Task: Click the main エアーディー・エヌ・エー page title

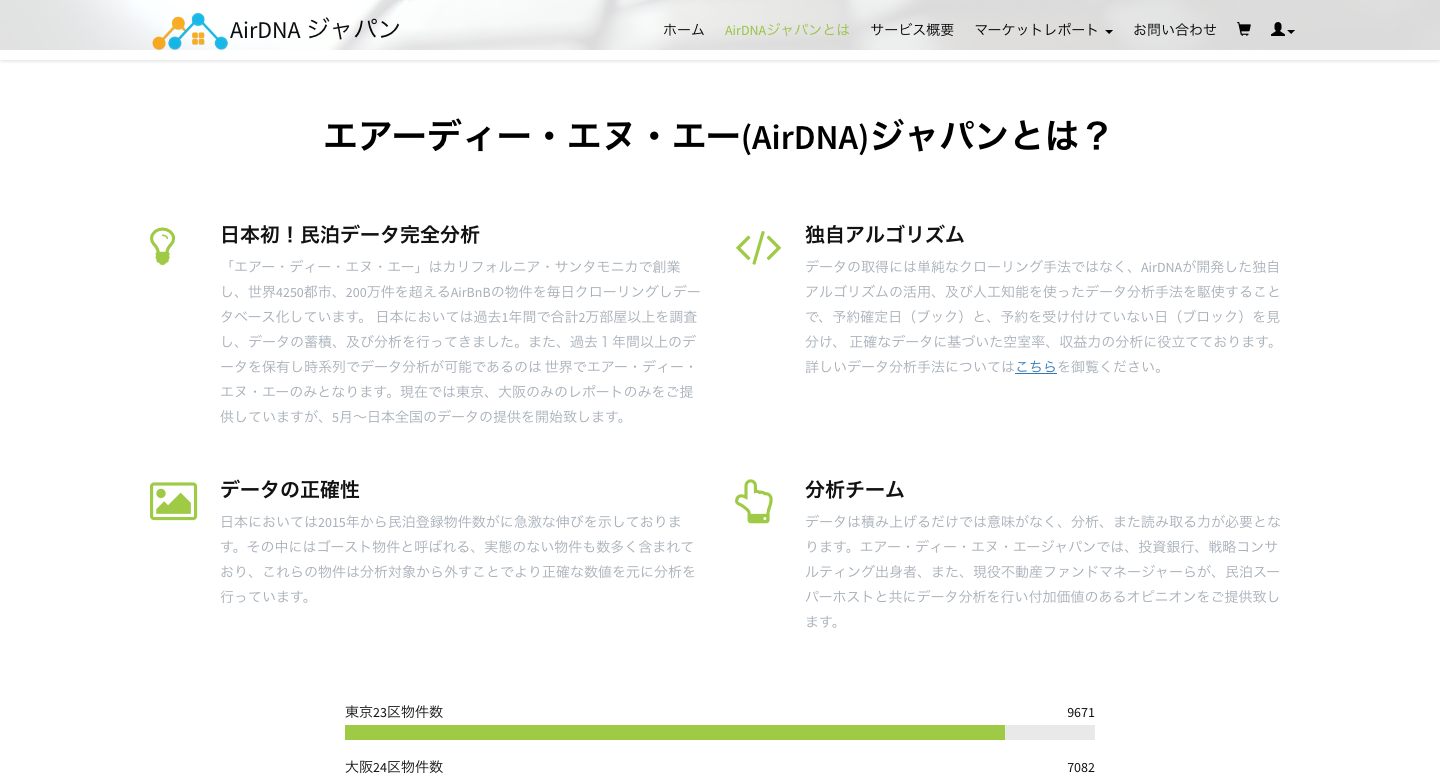Action: tap(718, 135)
